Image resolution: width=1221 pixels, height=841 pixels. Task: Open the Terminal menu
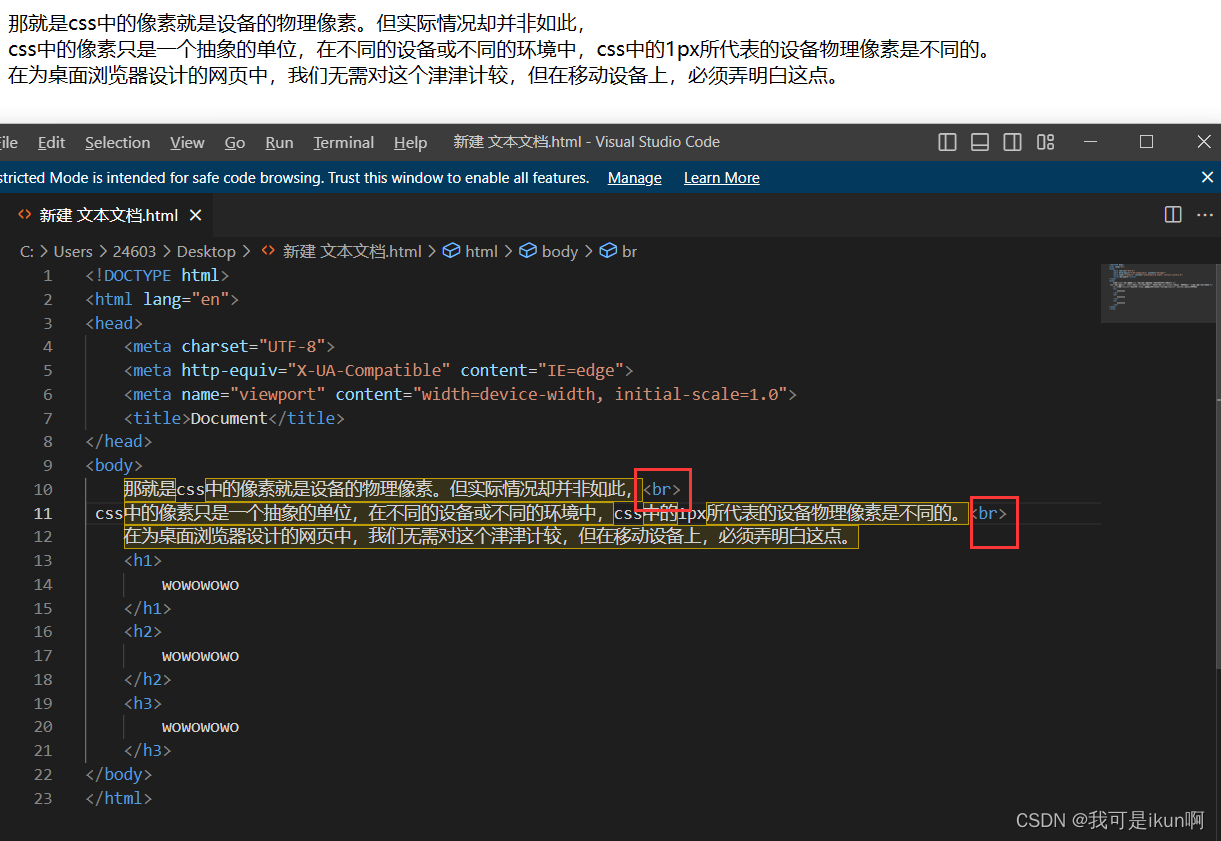coord(344,142)
